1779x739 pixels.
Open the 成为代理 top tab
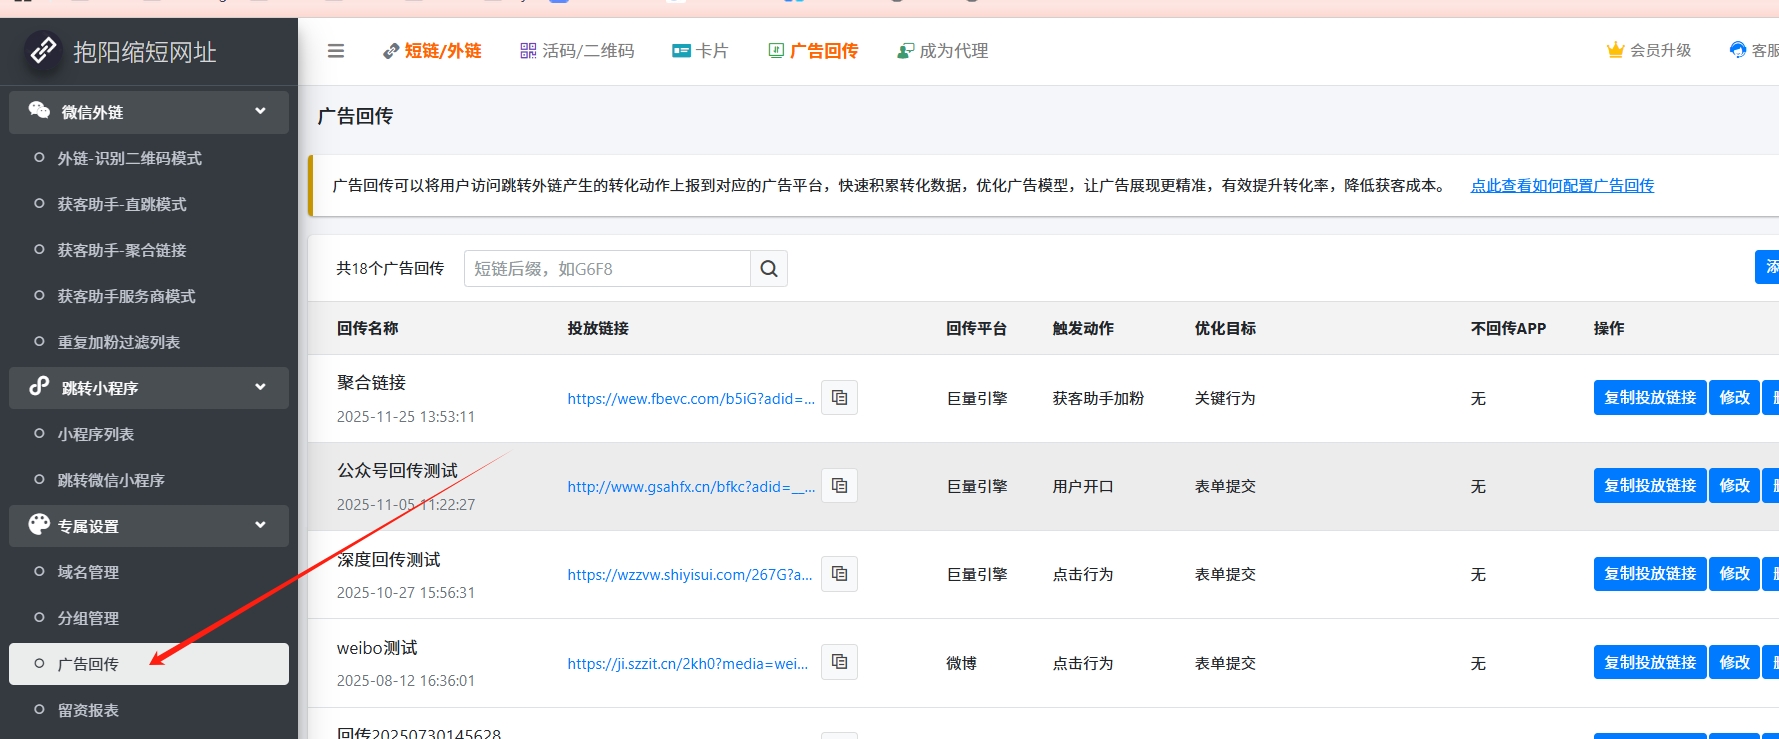point(942,51)
